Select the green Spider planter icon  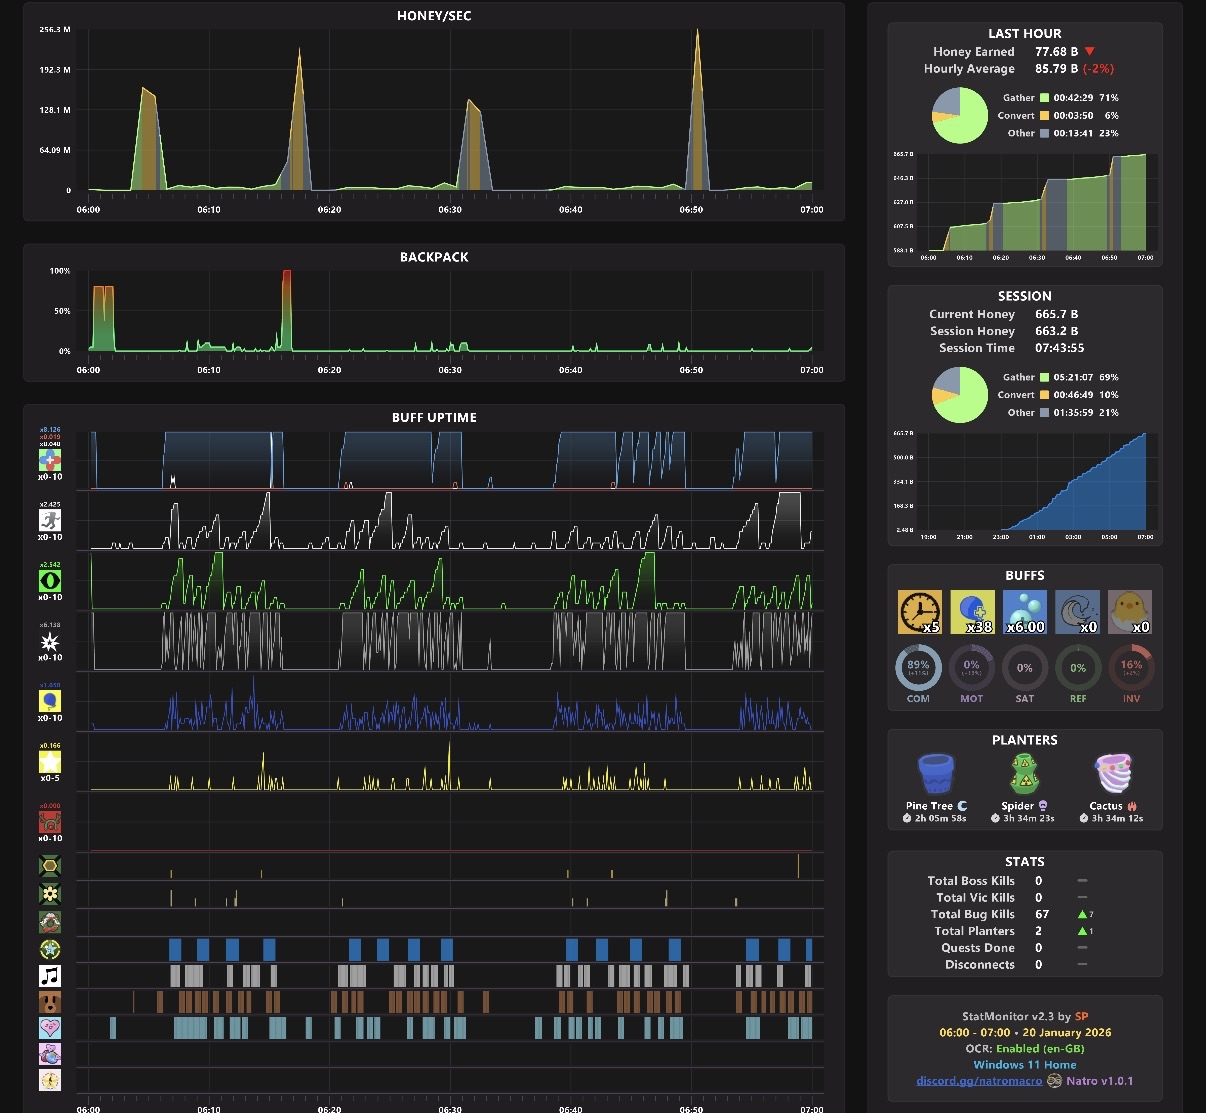1025,774
